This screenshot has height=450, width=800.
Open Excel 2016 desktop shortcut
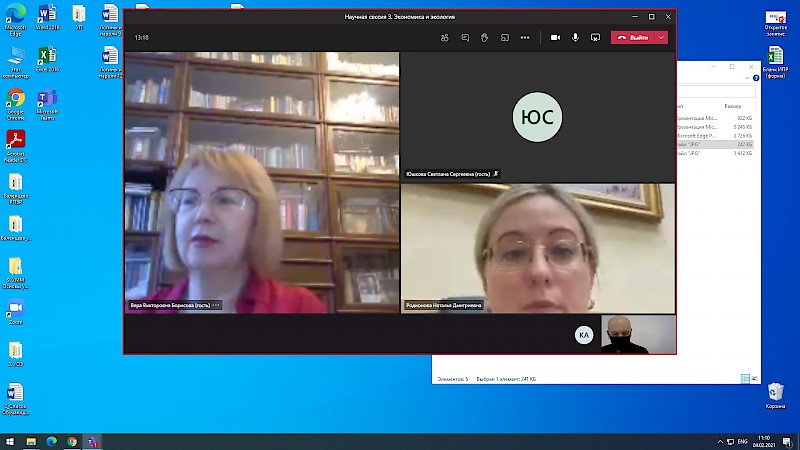47,57
